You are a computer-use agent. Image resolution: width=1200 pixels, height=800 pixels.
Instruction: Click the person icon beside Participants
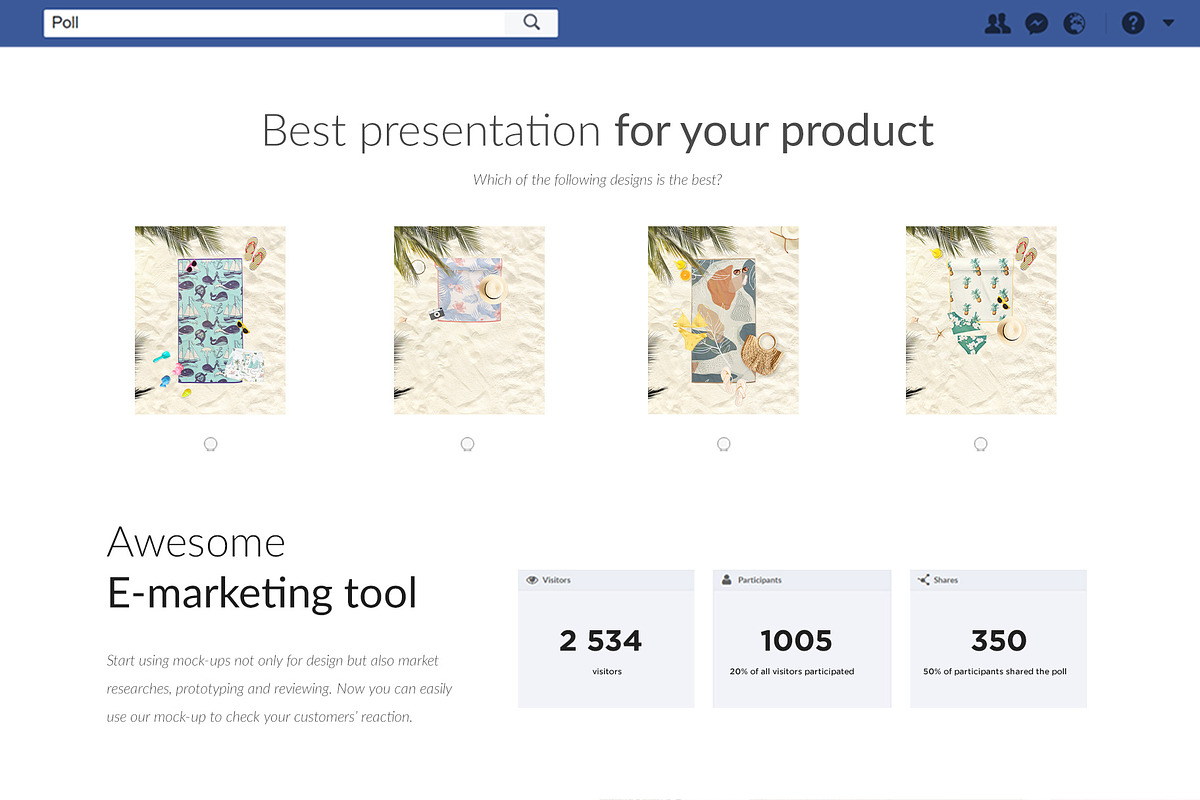pos(727,580)
